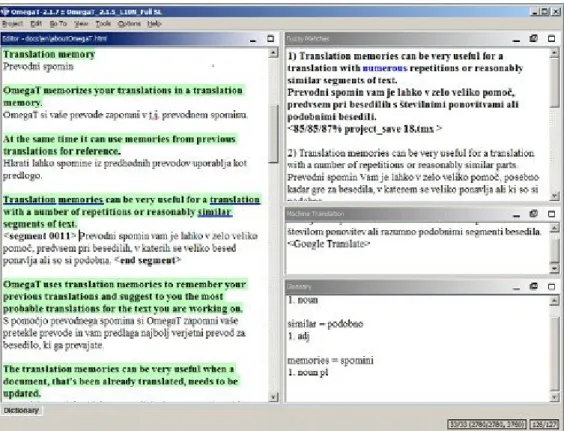The height and width of the screenshot is (431, 564).
Task: Click the OmegaT application icon in title bar
Action: click(5, 12)
